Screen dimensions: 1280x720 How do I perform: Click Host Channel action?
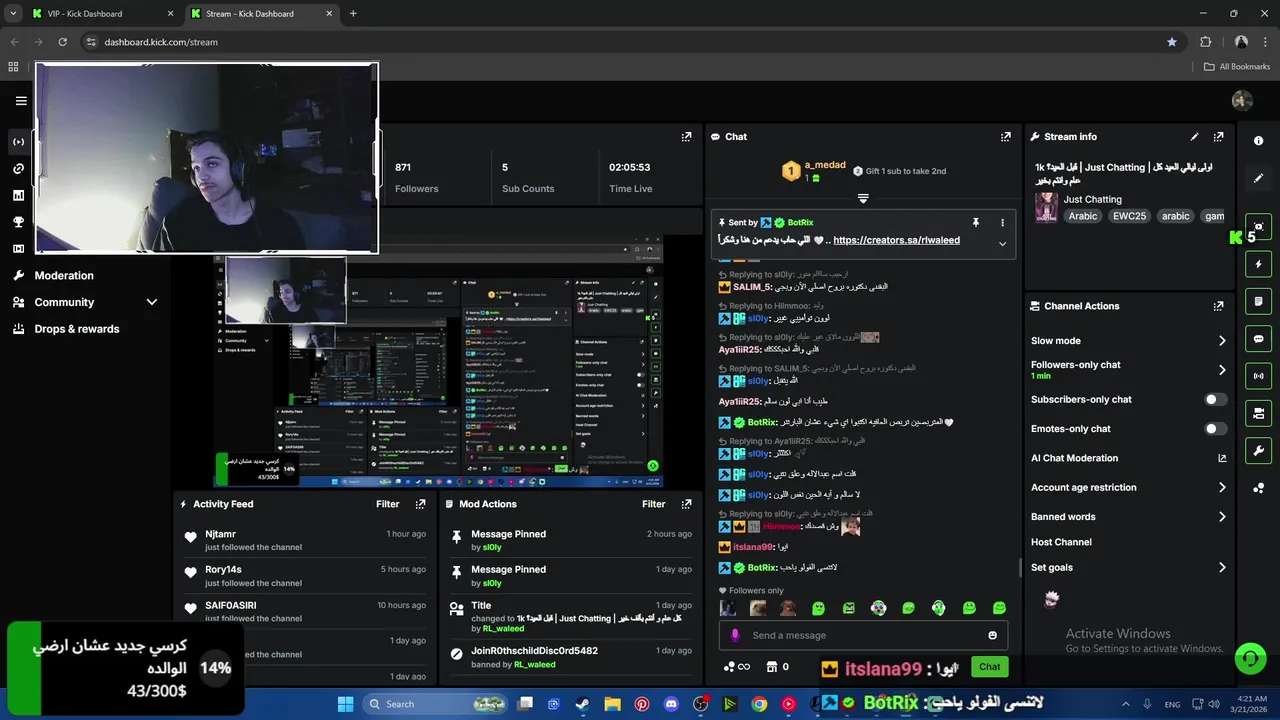click(x=1061, y=542)
